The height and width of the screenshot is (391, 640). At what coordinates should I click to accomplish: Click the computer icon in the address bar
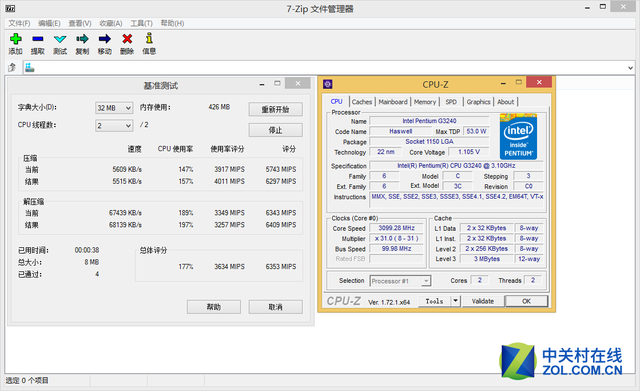tap(29, 68)
